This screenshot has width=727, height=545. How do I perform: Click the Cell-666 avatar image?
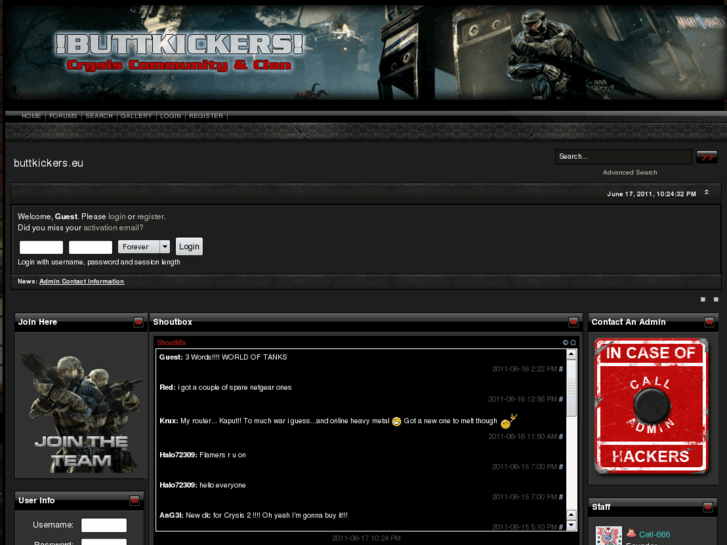click(609, 536)
